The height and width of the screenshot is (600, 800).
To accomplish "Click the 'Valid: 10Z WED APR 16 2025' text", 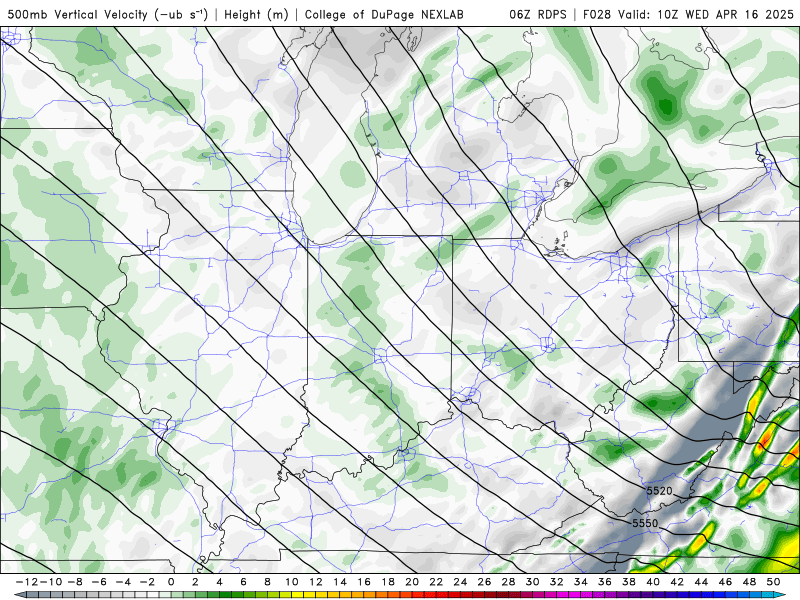I will [x=706, y=14].
